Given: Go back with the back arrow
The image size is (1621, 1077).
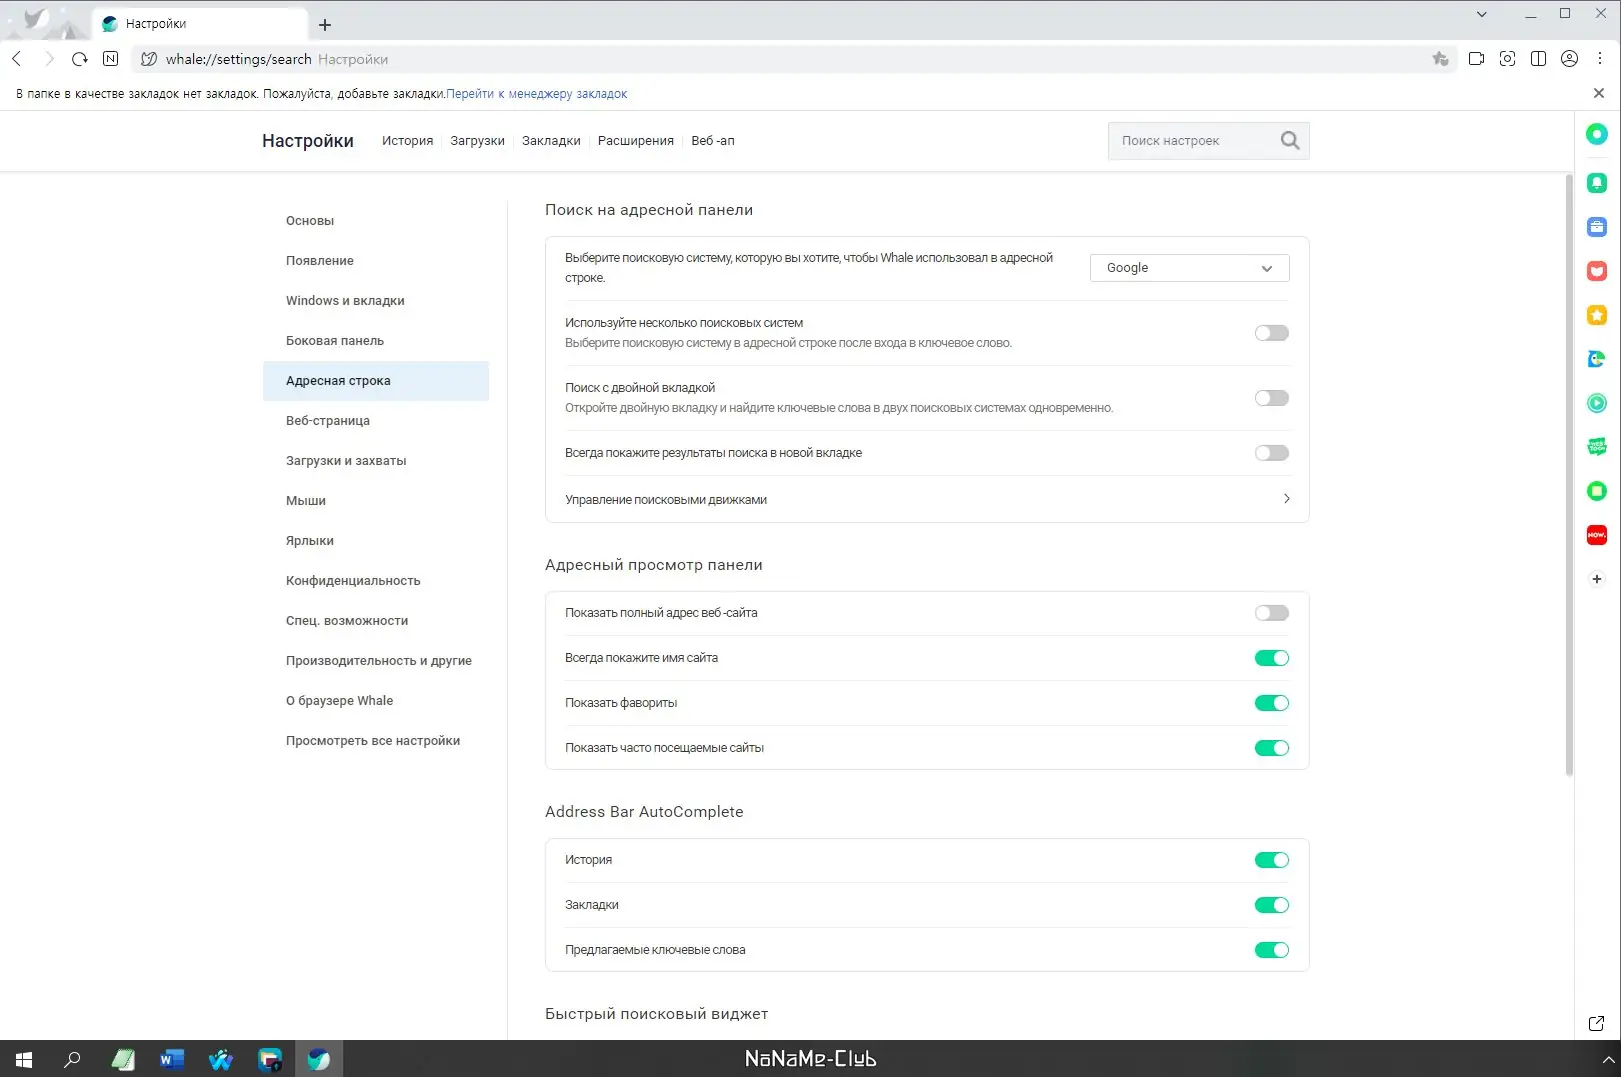Looking at the screenshot, I should [16, 59].
